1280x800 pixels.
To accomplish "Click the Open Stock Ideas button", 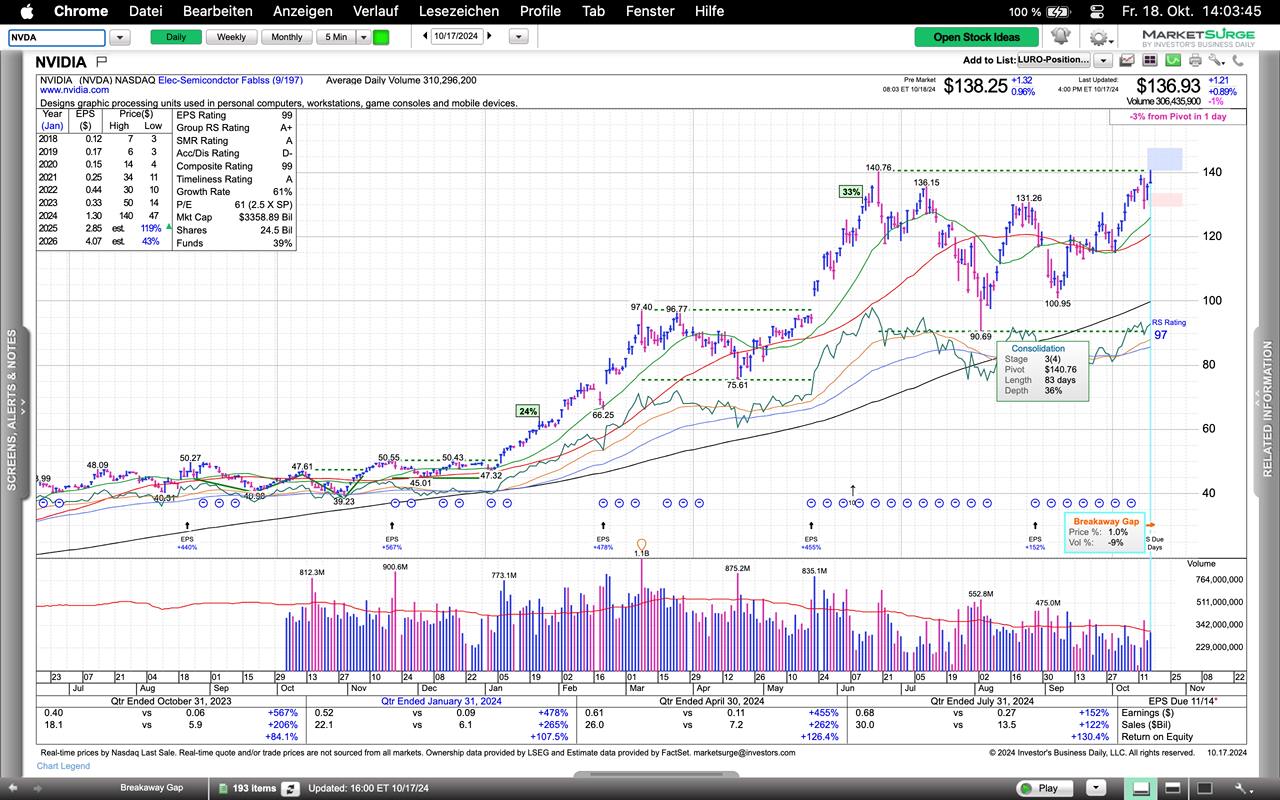I will click(x=976, y=37).
